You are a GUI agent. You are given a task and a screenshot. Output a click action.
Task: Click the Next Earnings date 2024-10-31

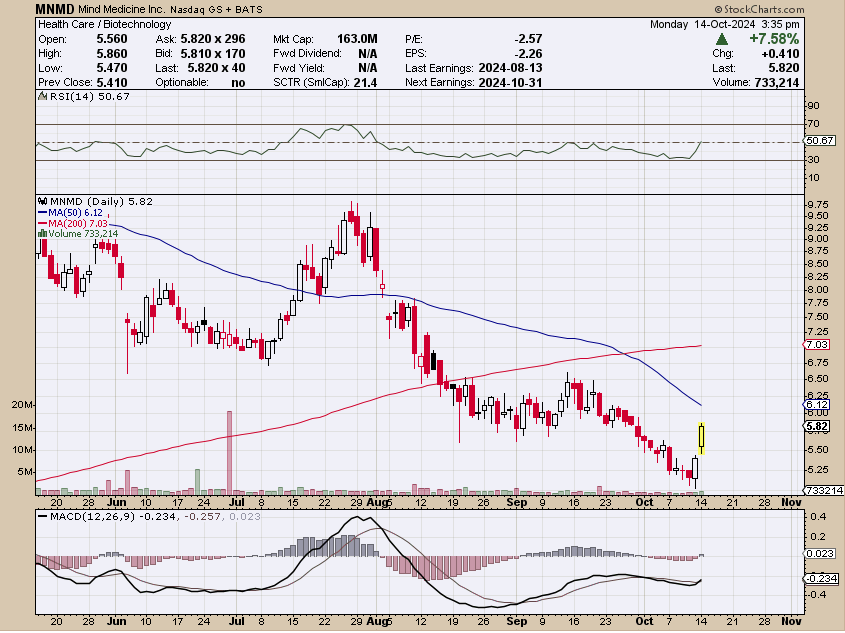coord(510,82)
